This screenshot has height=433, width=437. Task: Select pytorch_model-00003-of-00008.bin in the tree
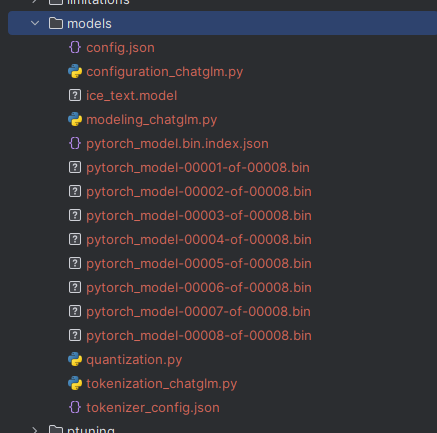click(222, 215)
